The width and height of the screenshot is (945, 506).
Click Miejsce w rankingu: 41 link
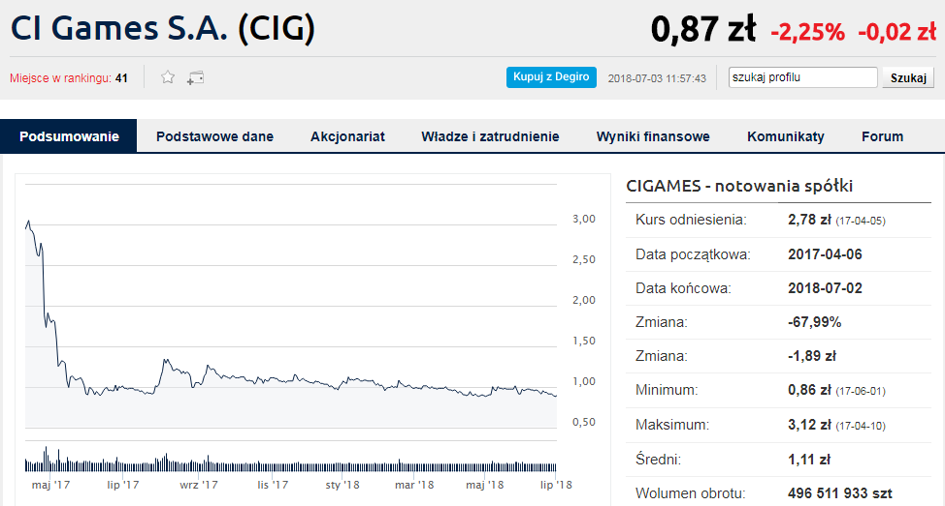coord(69,78)
